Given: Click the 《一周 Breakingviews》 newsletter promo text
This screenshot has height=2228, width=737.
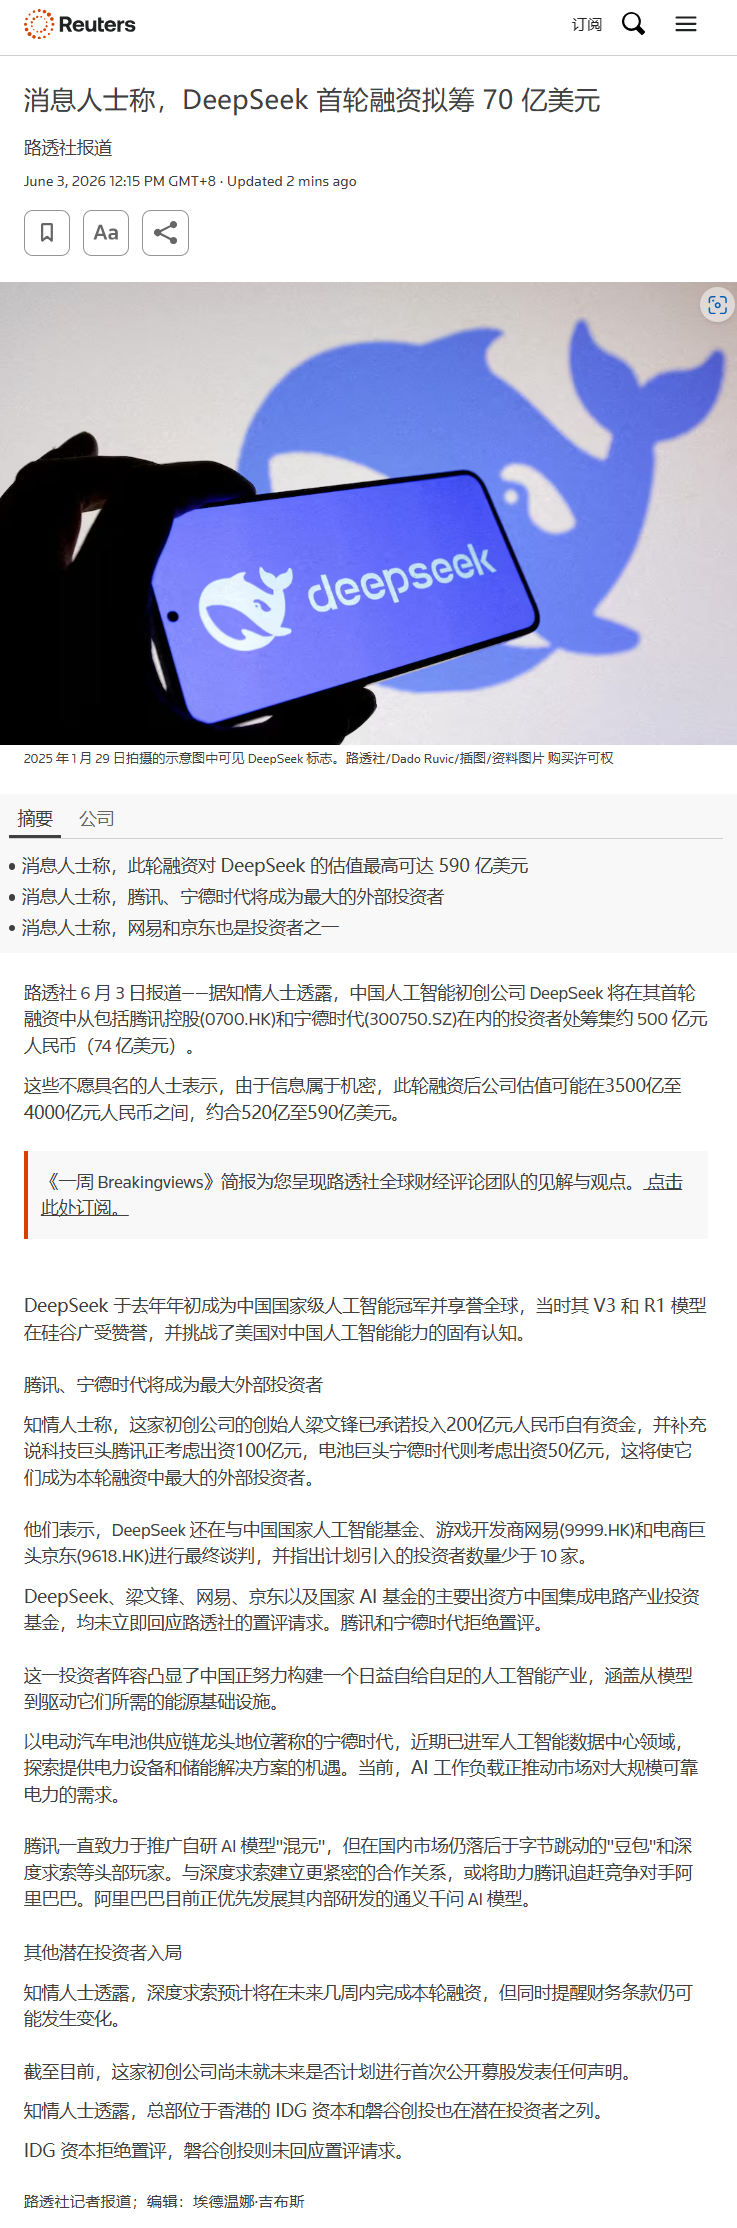Looking at the screenshot, I should coord(339,1182).
